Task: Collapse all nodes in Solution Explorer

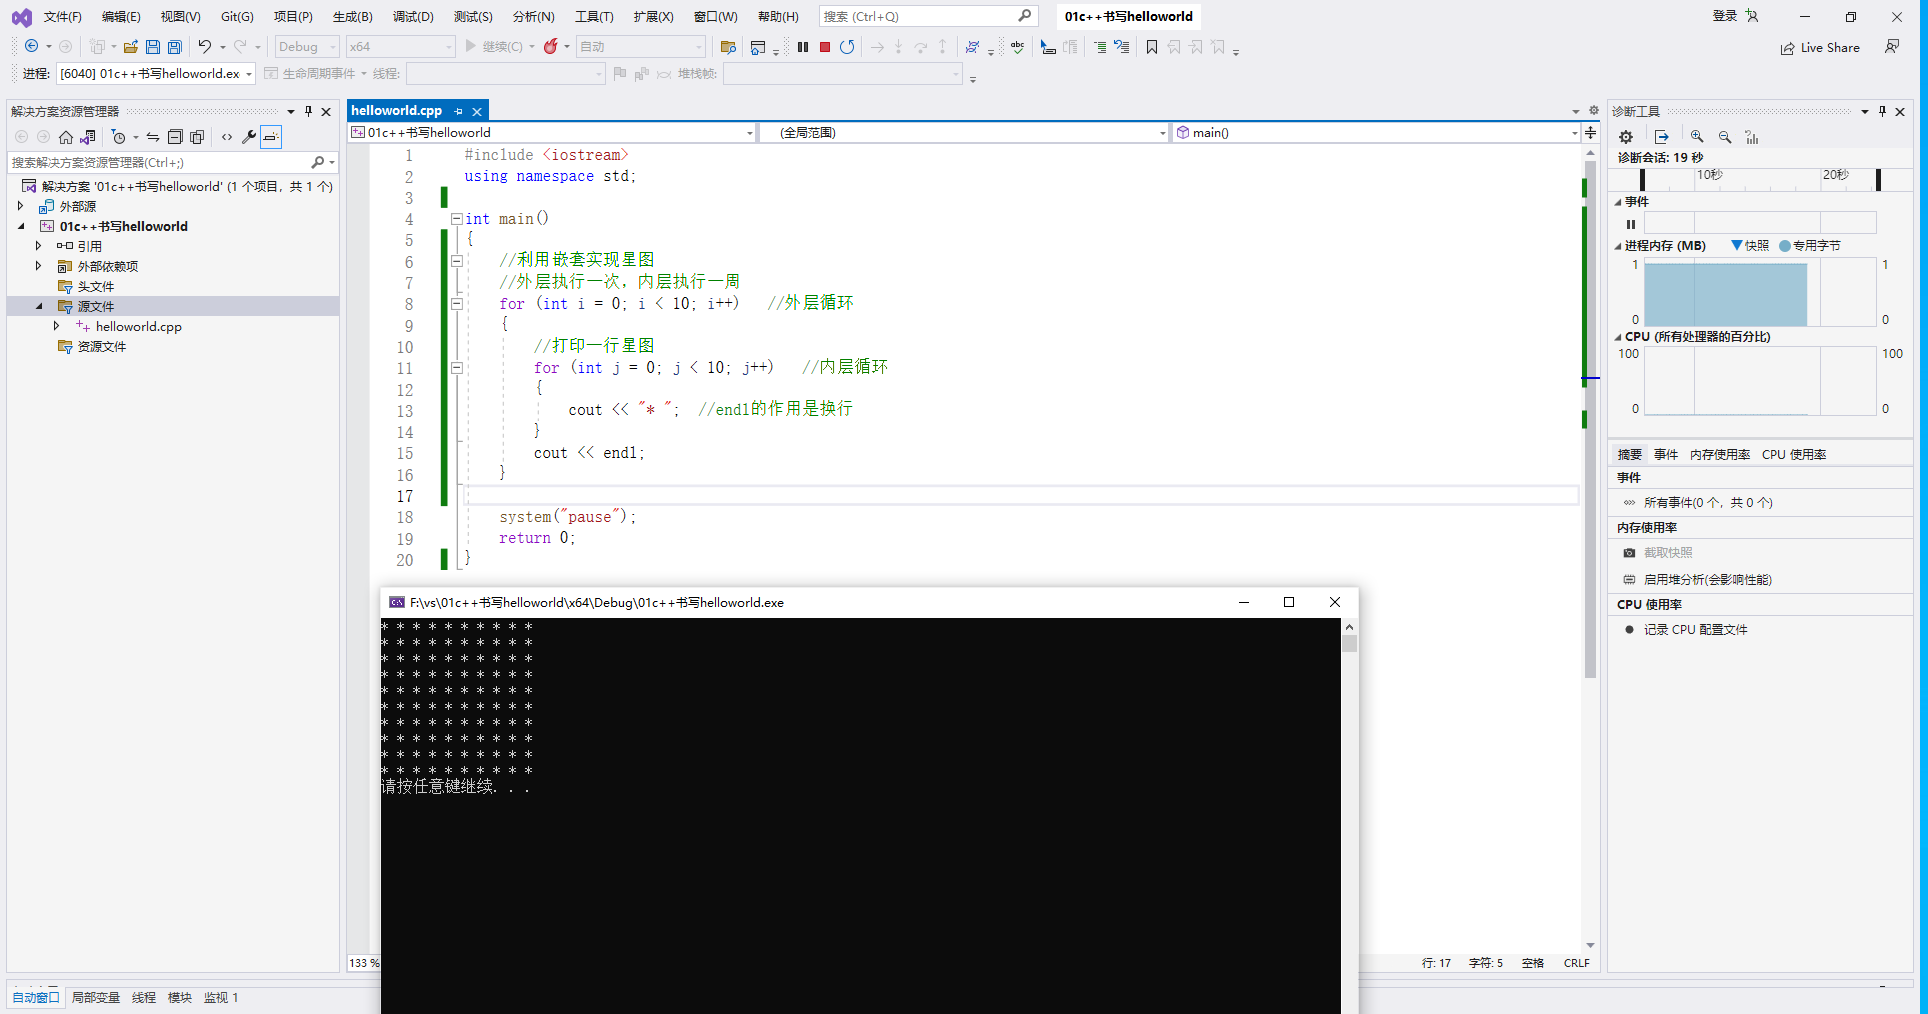Action: (175, 137)
